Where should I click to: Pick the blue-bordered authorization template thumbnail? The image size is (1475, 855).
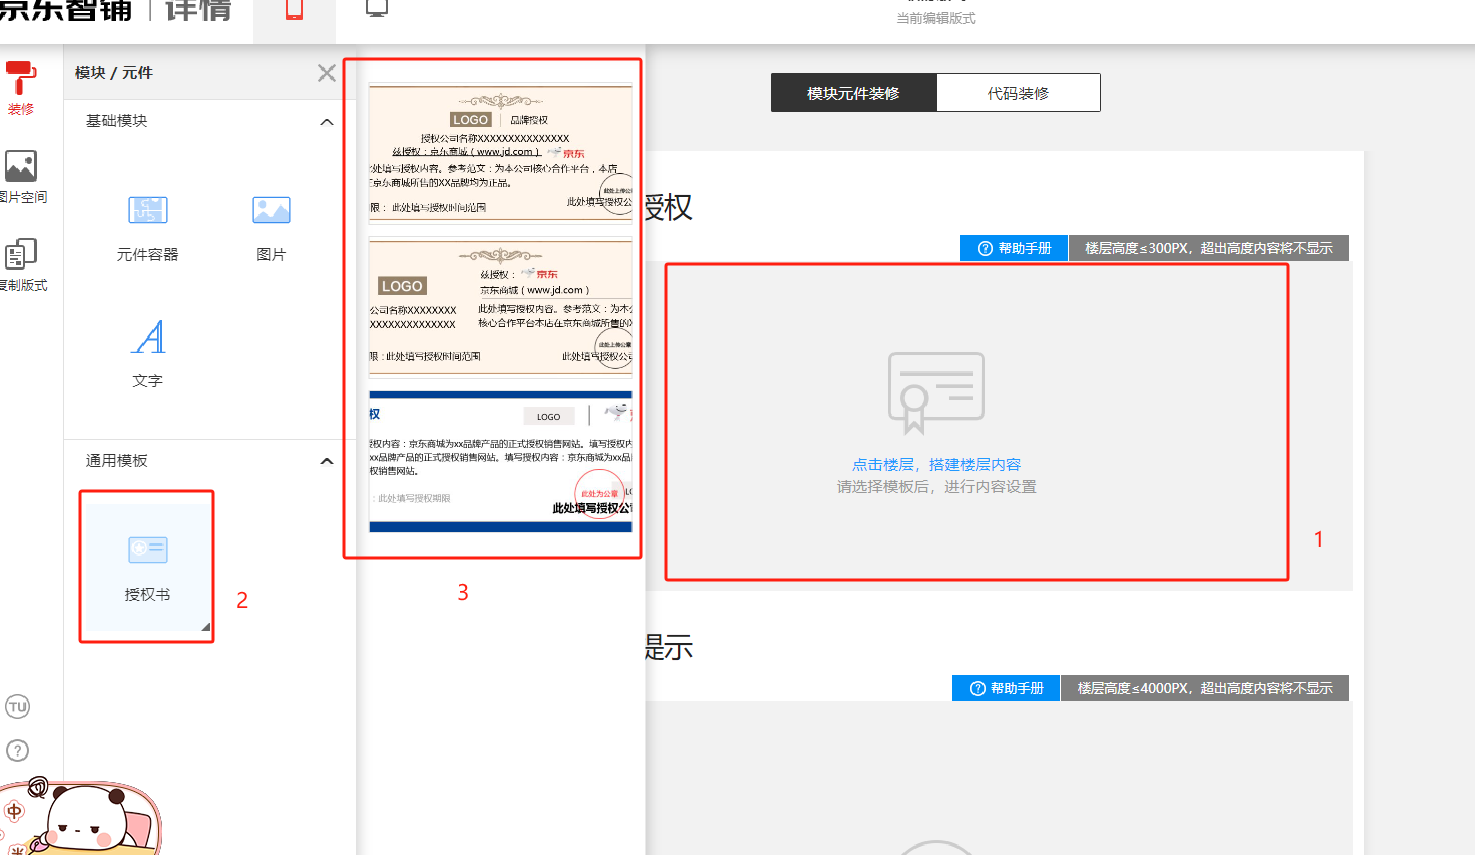pos(500,461)
